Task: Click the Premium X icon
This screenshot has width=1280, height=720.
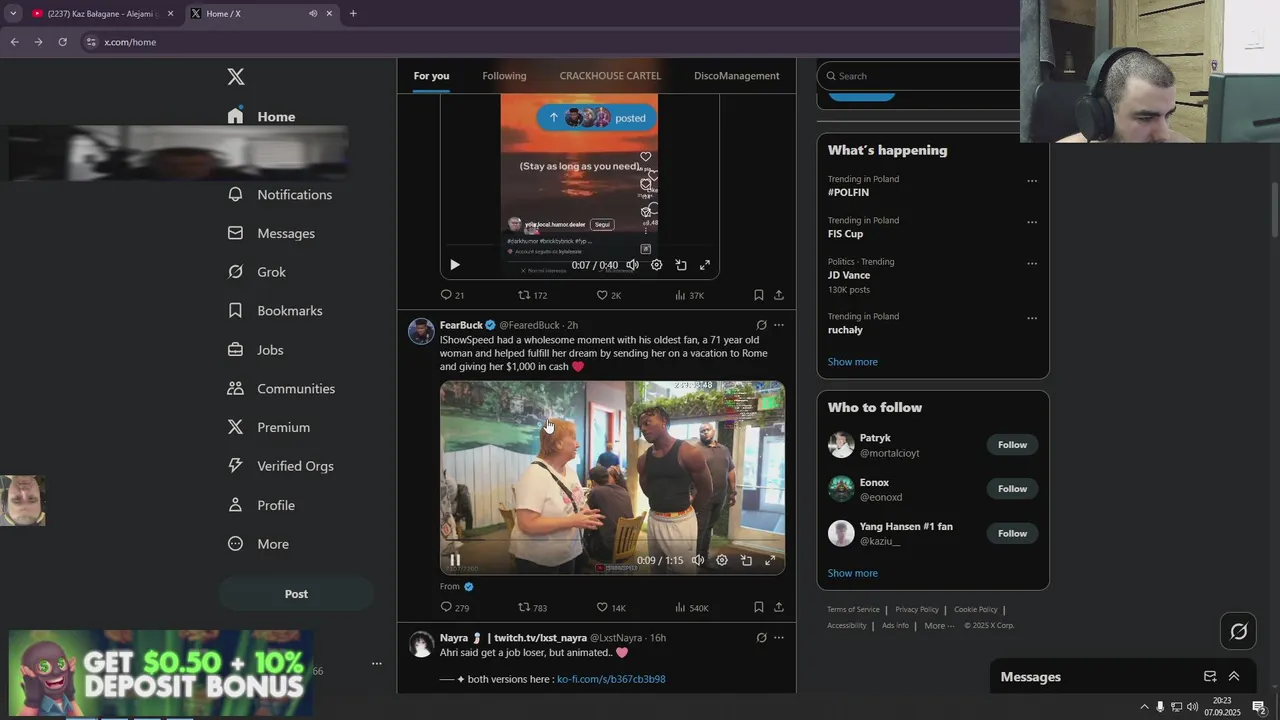Action: [235, 427]
